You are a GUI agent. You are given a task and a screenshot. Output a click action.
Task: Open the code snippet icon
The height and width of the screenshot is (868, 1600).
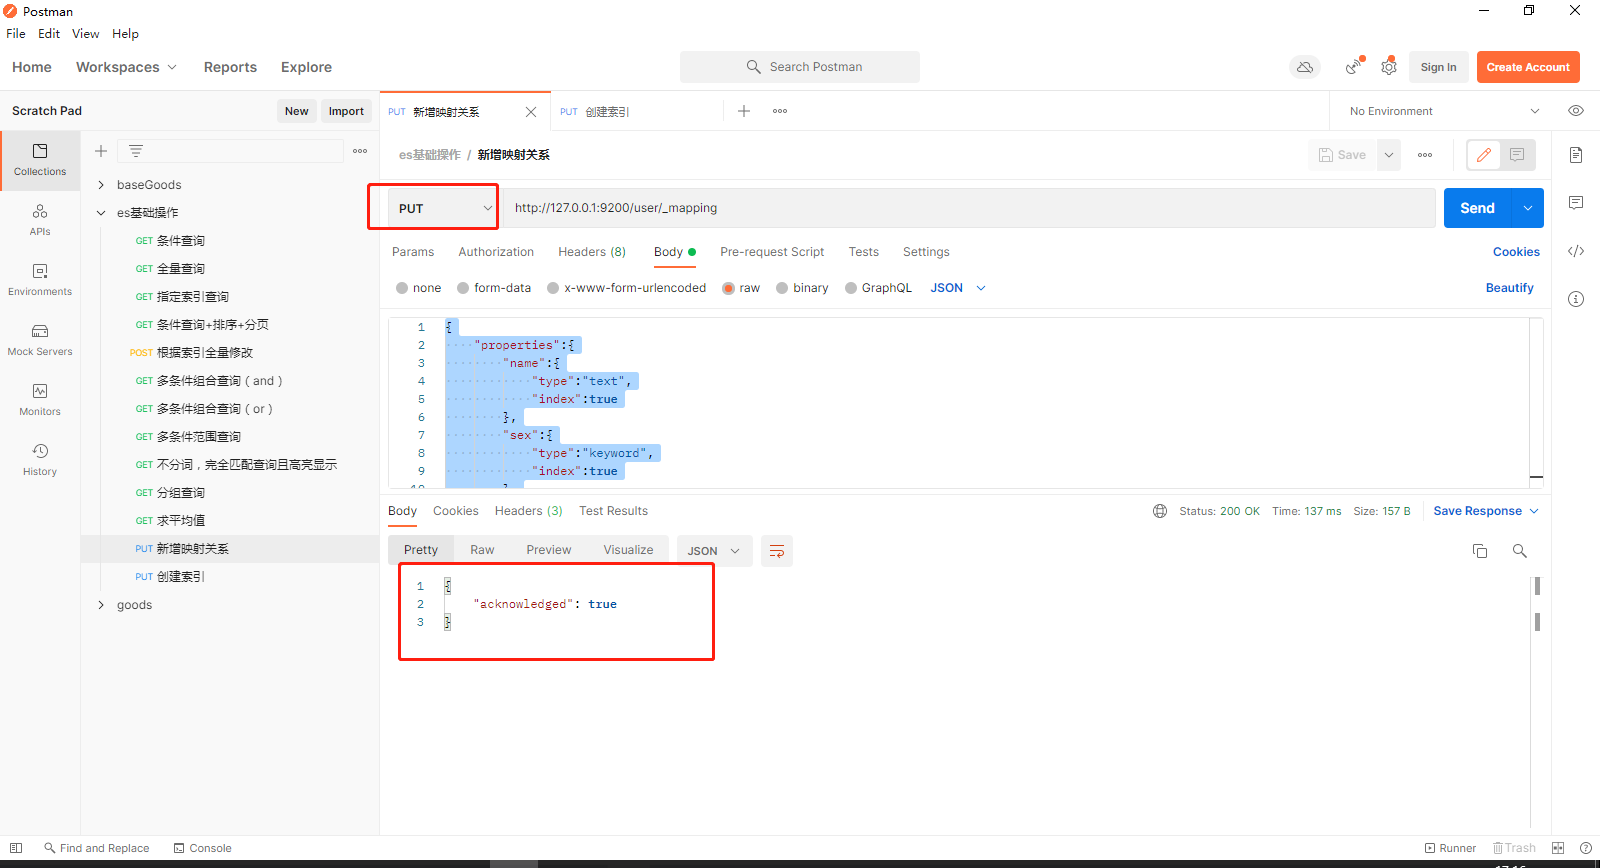[1576, 251]
